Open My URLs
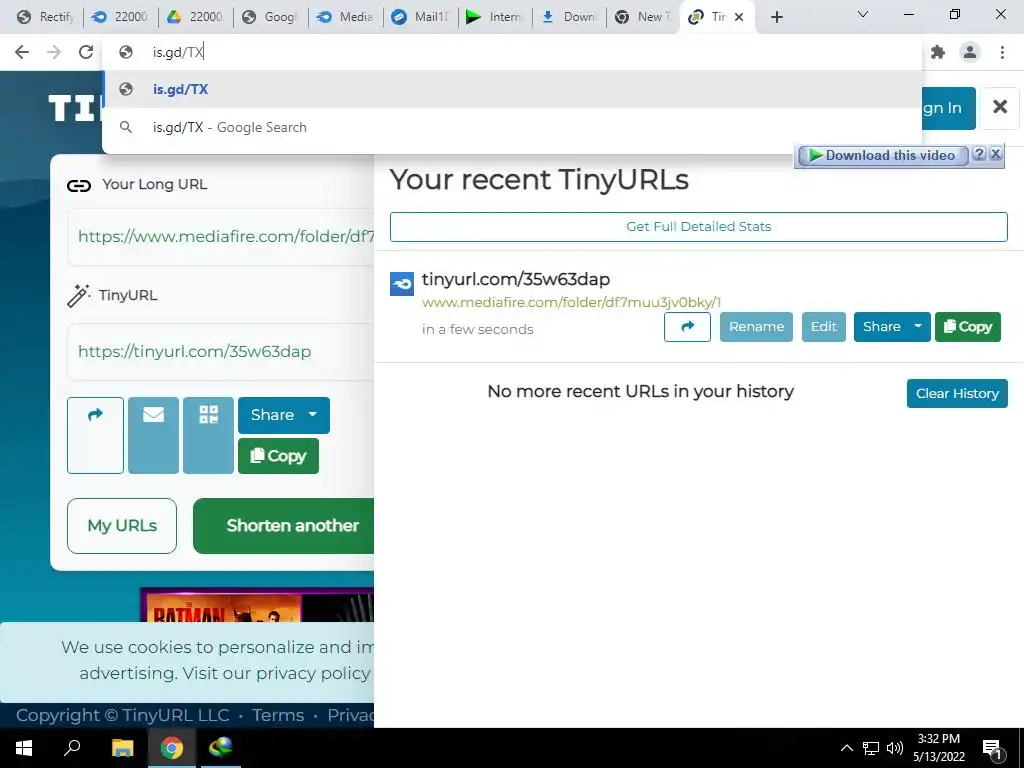1024x768 pixels. click(x=122, y=526)
